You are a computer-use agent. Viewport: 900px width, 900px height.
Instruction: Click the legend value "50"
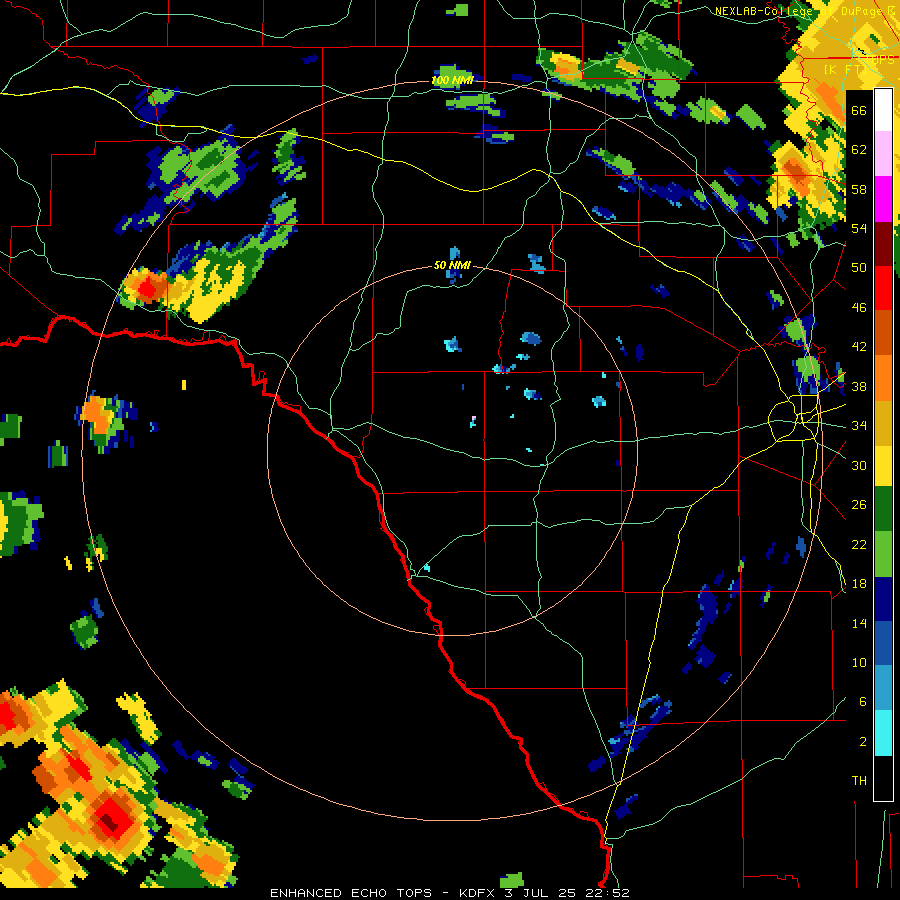859,267
